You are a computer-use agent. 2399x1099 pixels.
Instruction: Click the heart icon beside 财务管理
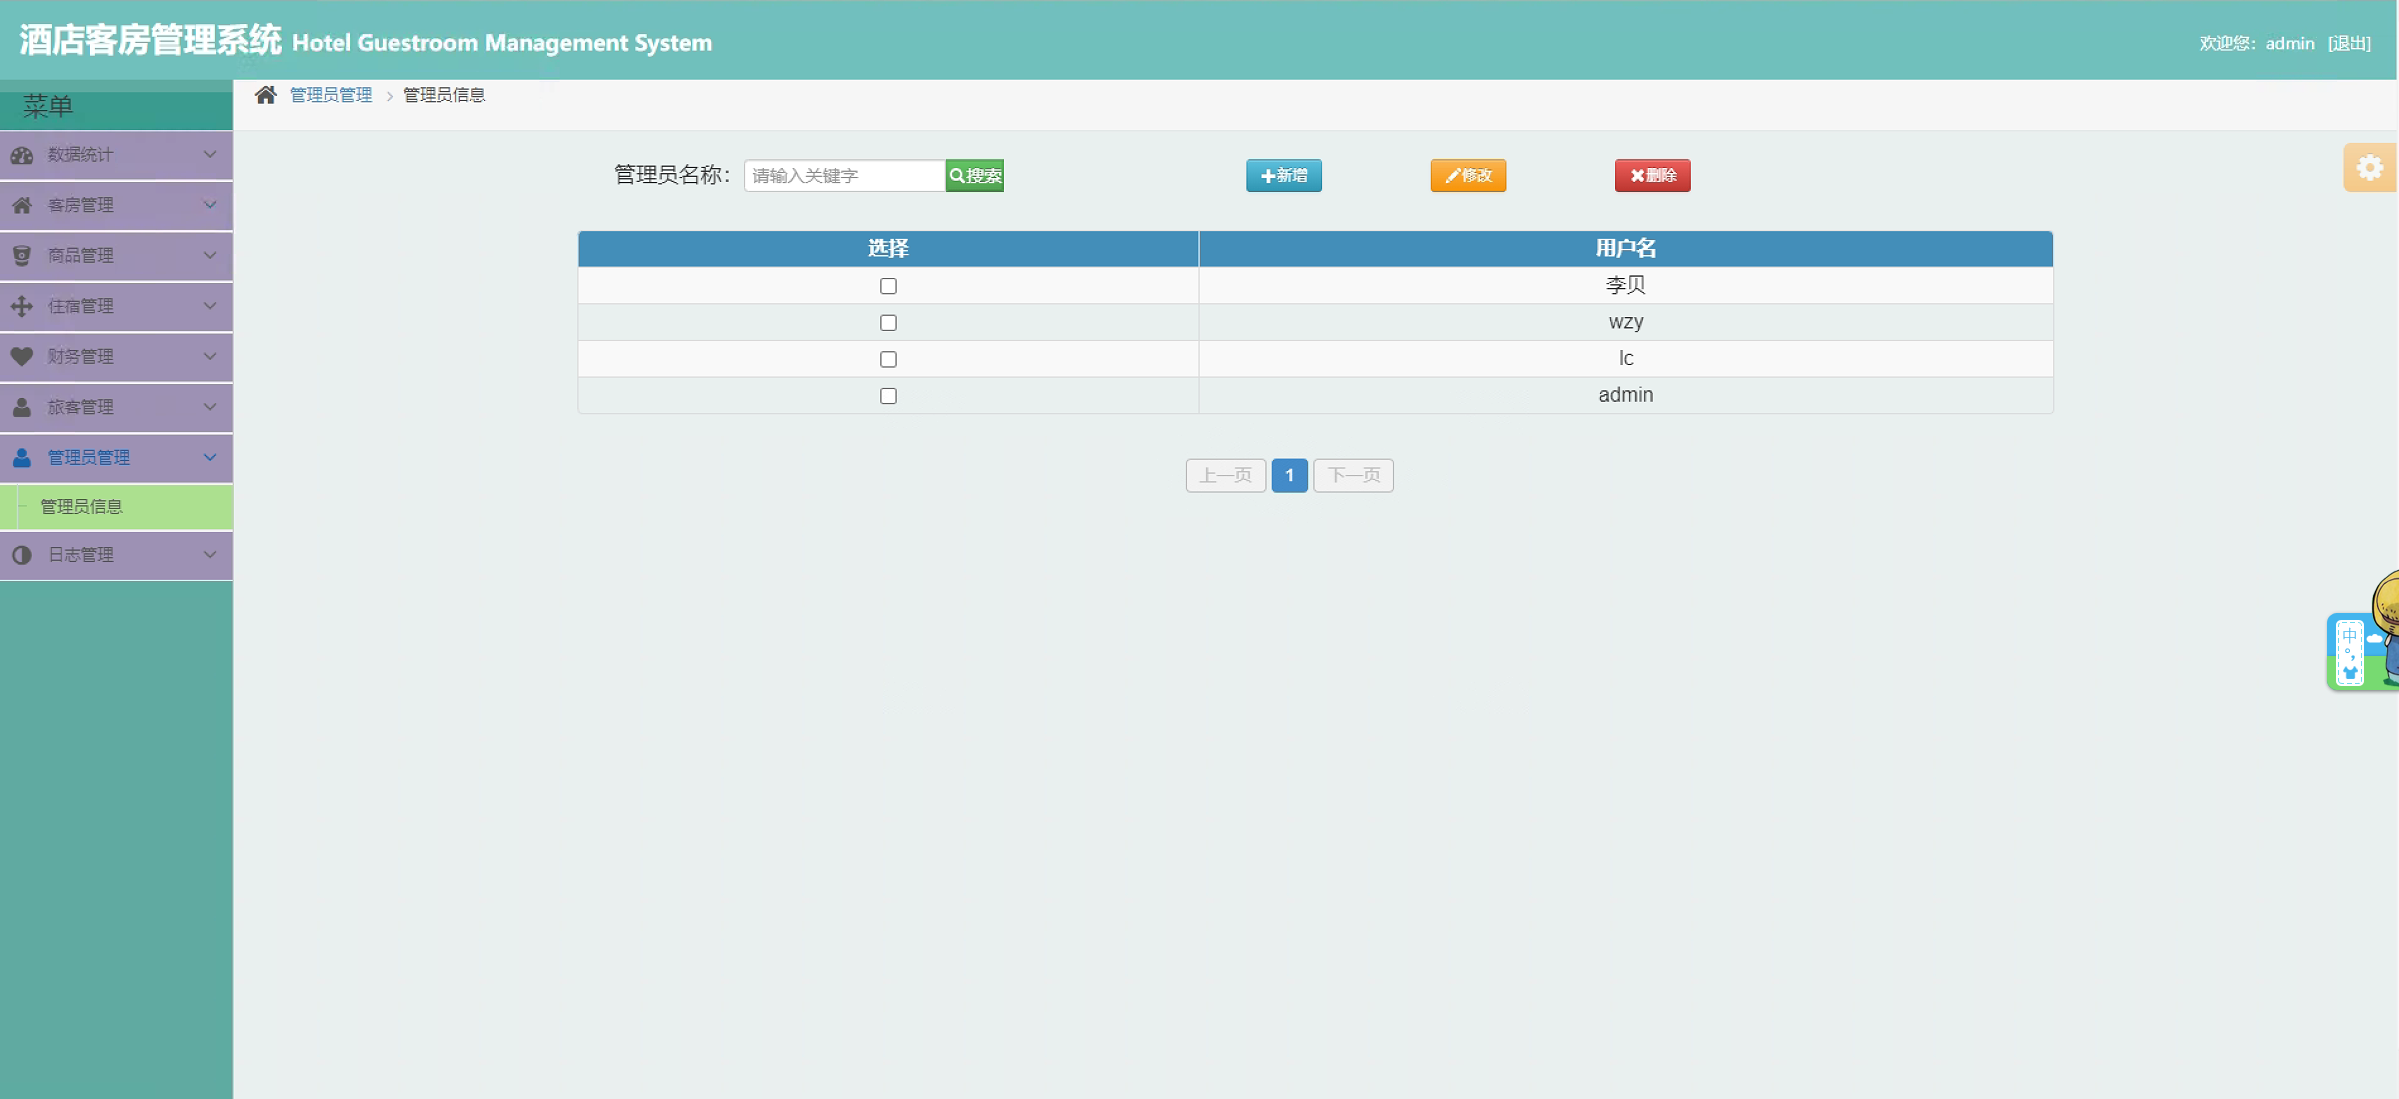point(22,356)
